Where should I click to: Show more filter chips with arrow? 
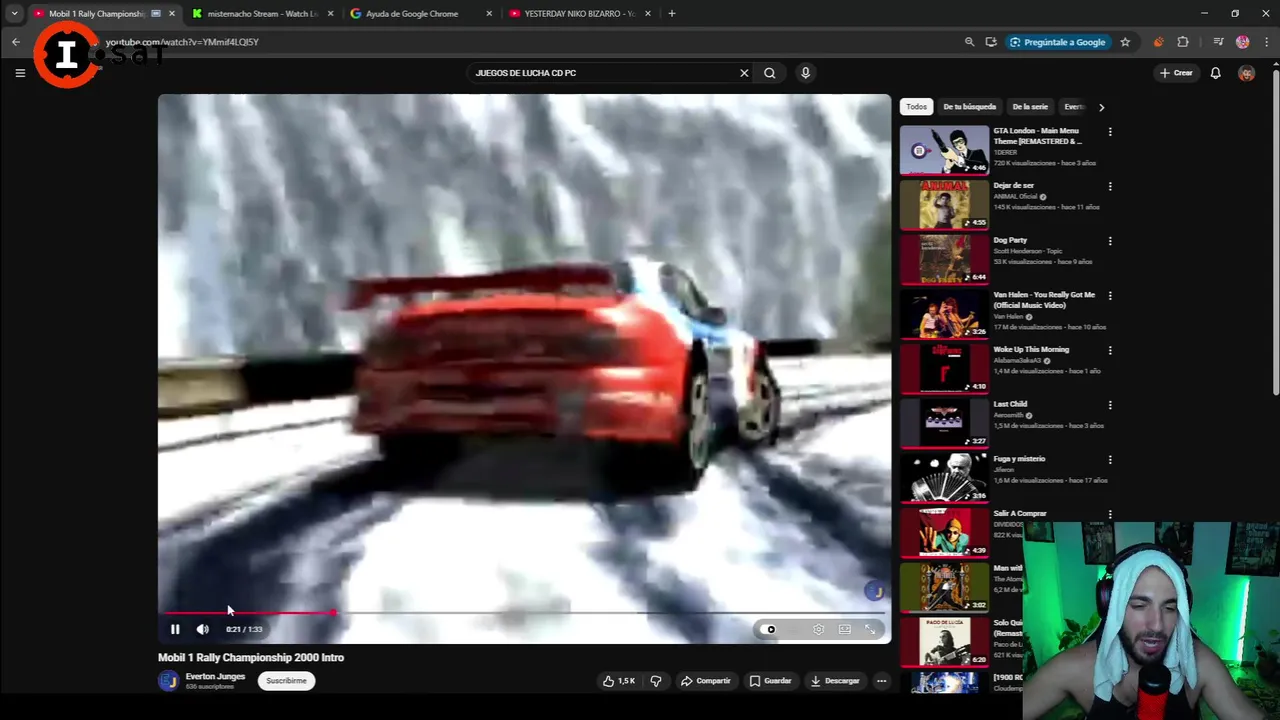click(1101, 107)
